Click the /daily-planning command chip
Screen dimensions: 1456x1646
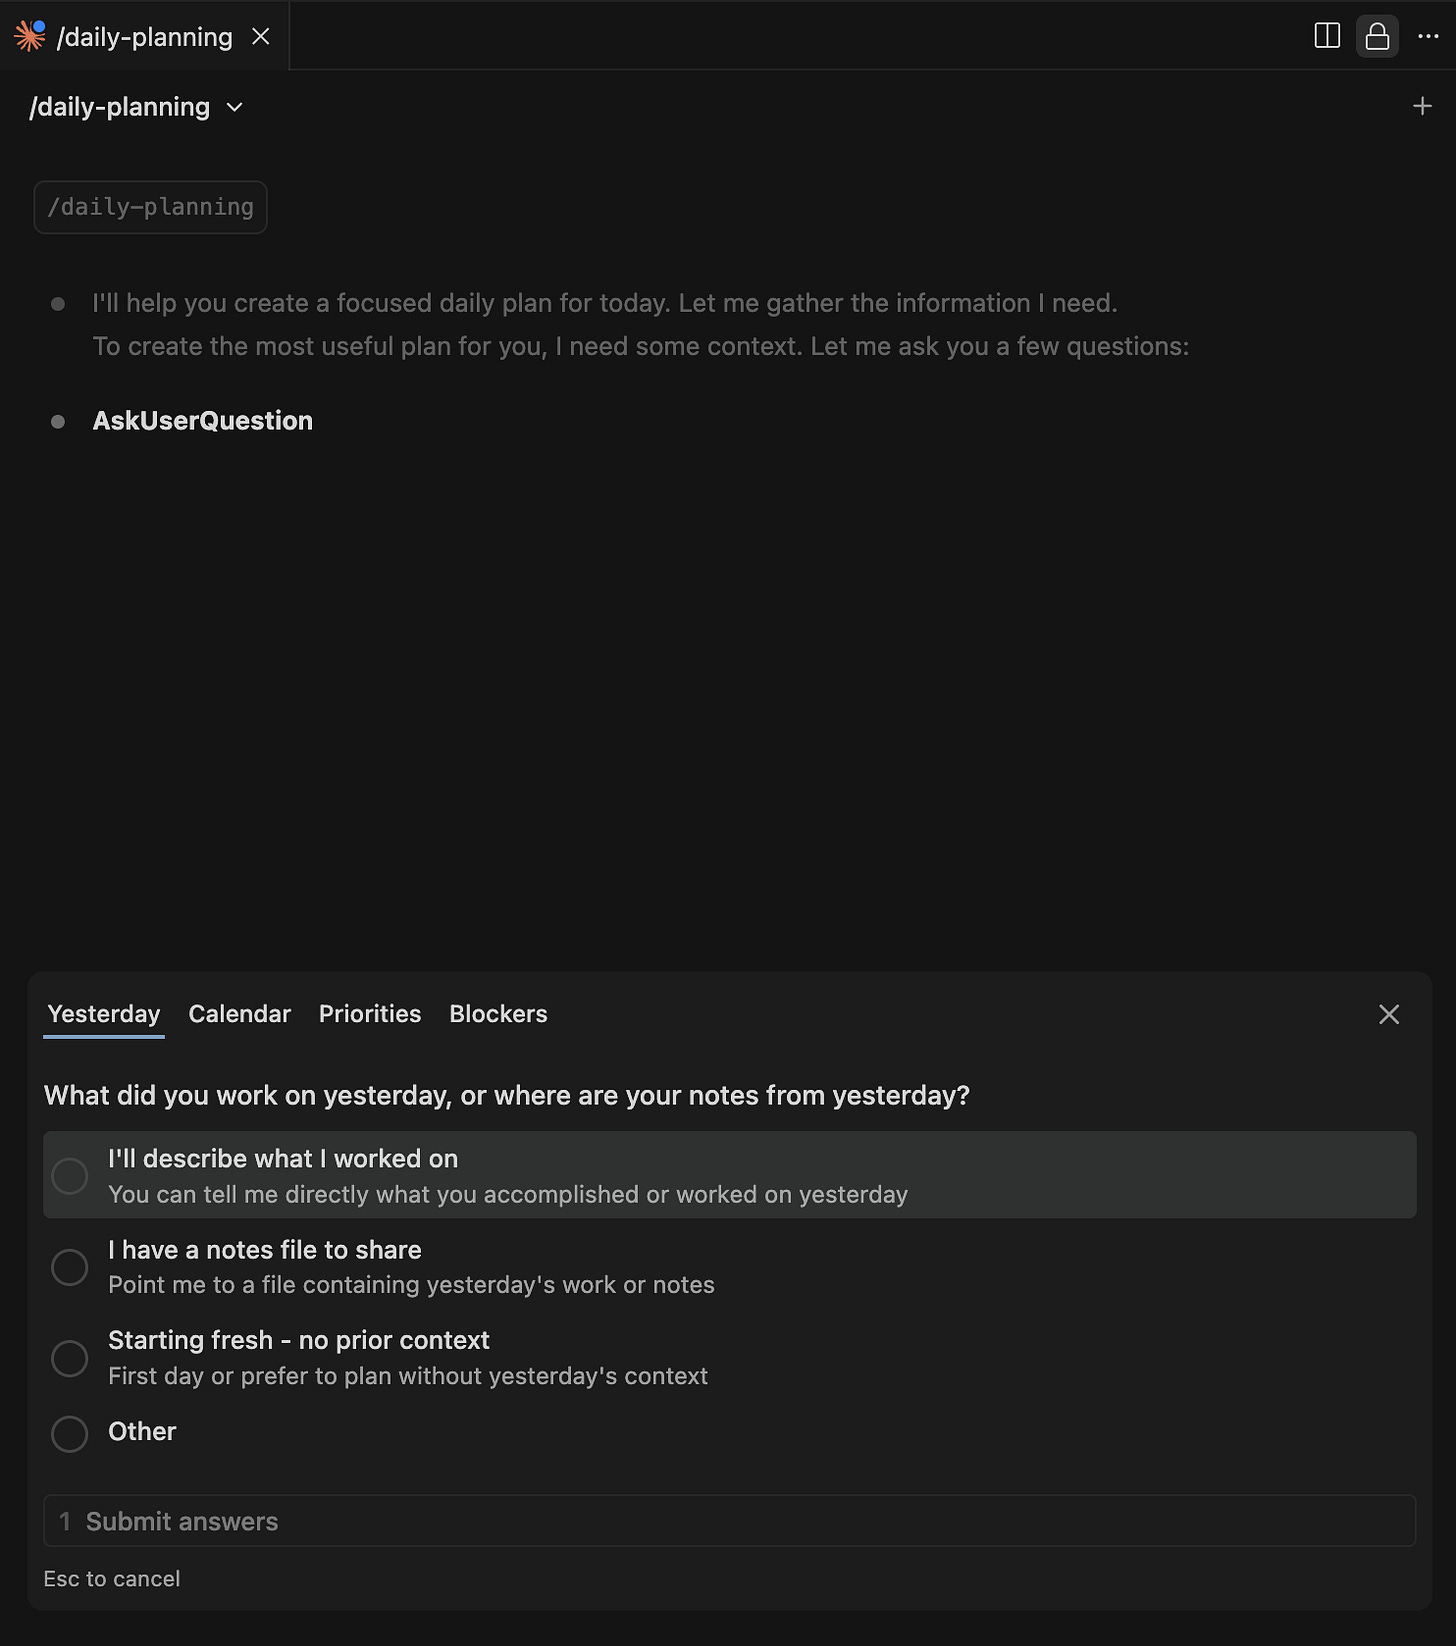point(150,207)
